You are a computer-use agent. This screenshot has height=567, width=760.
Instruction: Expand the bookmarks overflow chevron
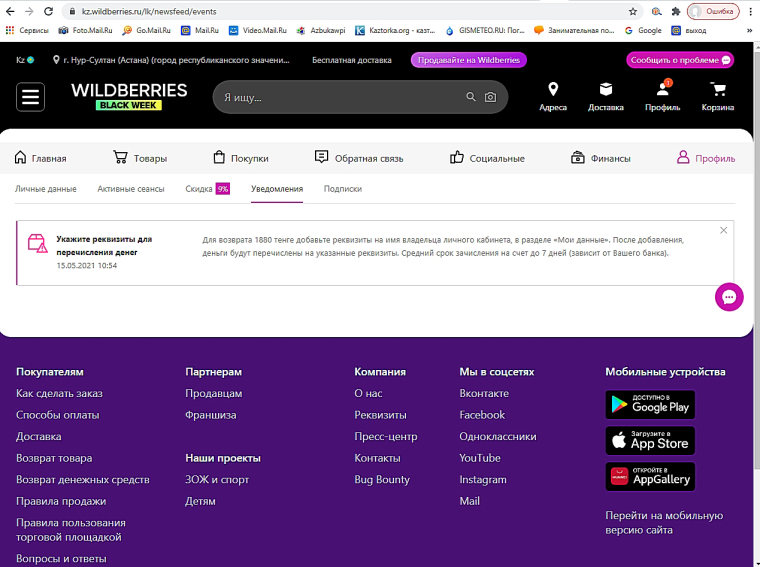pyautogui.click(x=749, y=31)
